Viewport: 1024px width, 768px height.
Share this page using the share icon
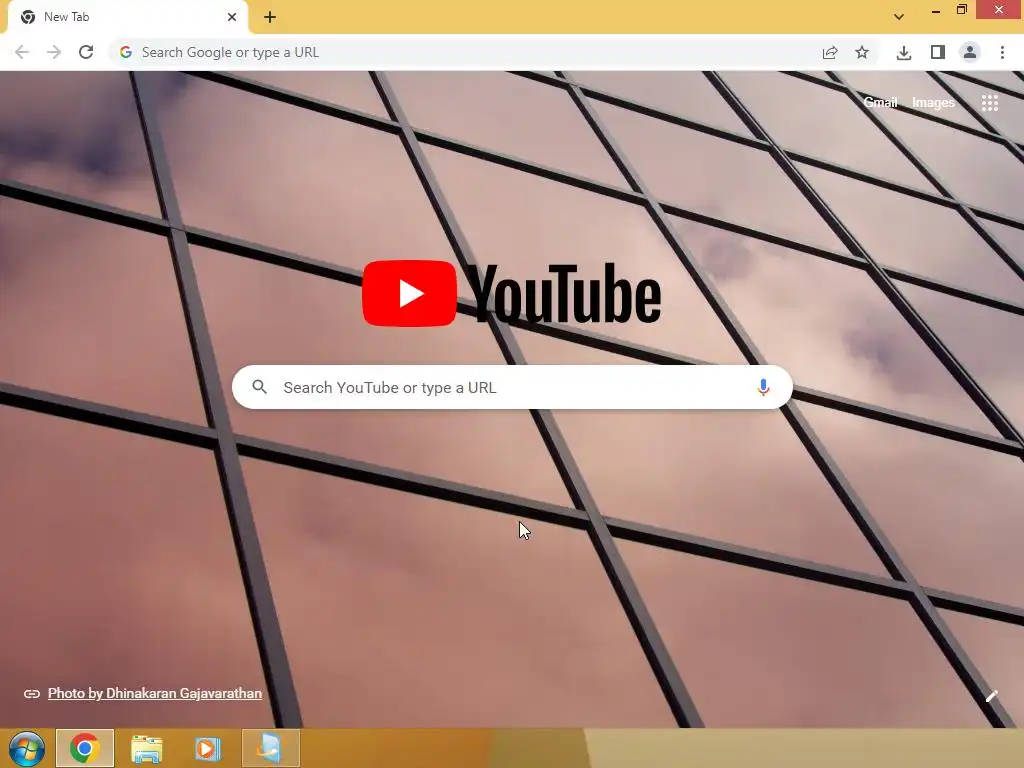pos(830,52)
